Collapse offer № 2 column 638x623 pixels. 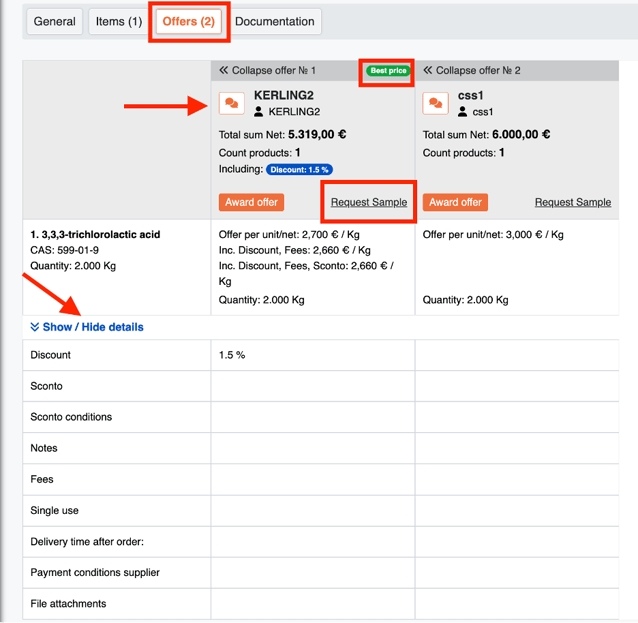pyautogui.click(x=472, y=70)
